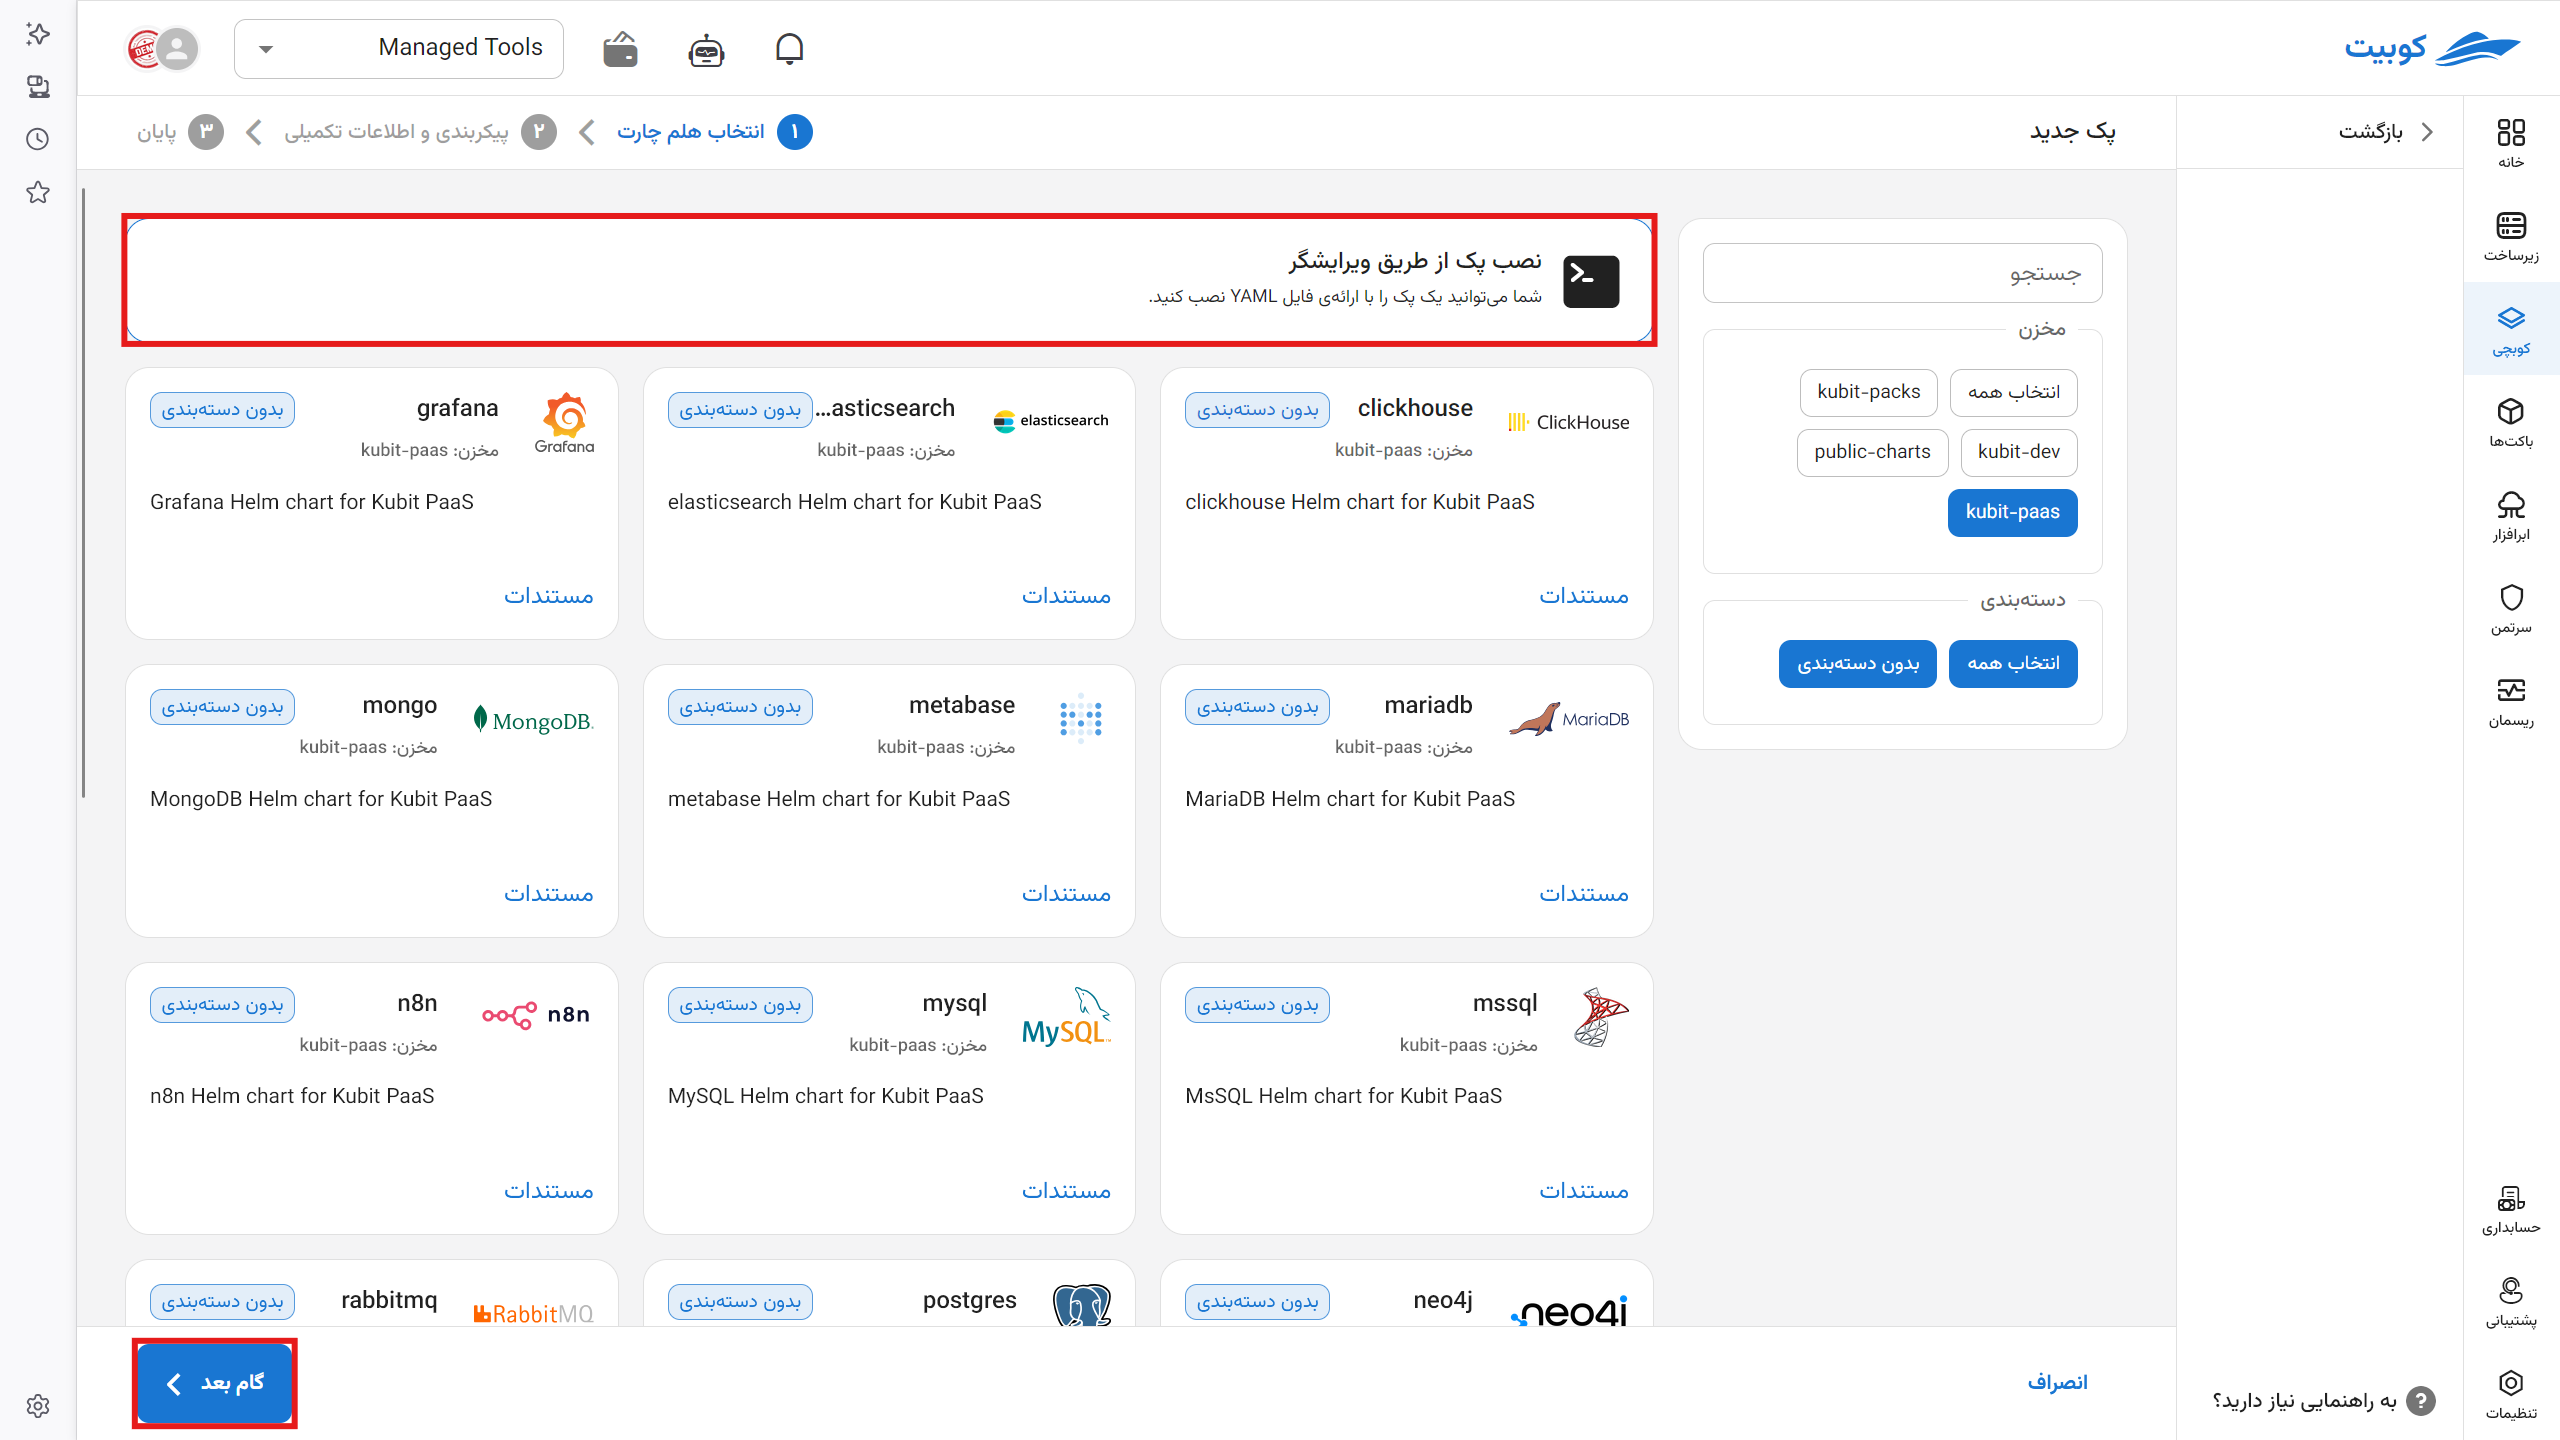Open پشتیبانی support in sidebar
Image resolution: width=2560 pixels, height=1440 pixels.
pos(2511,1302)
